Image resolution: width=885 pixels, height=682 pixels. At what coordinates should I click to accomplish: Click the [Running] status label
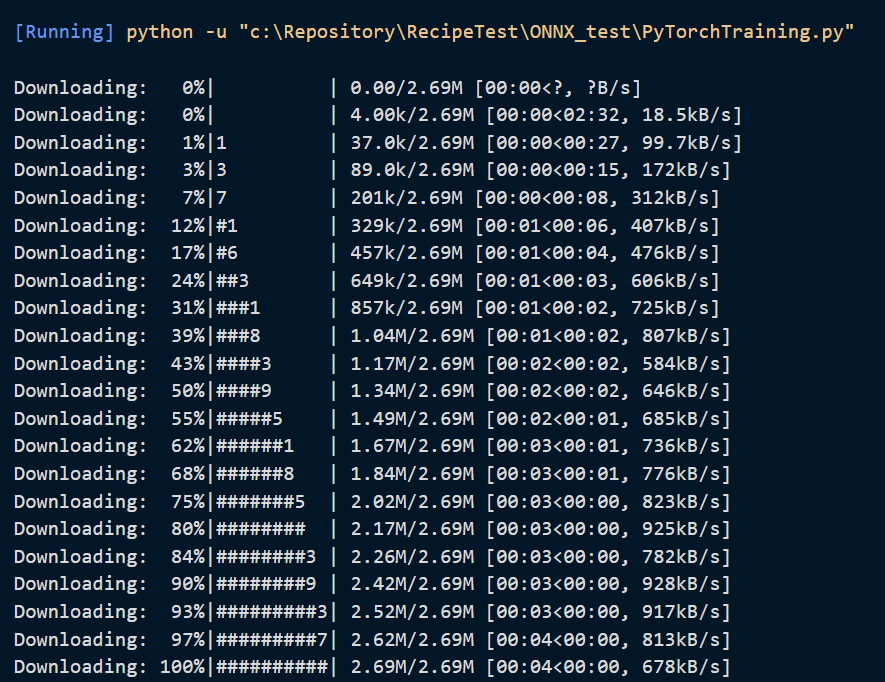64,32
